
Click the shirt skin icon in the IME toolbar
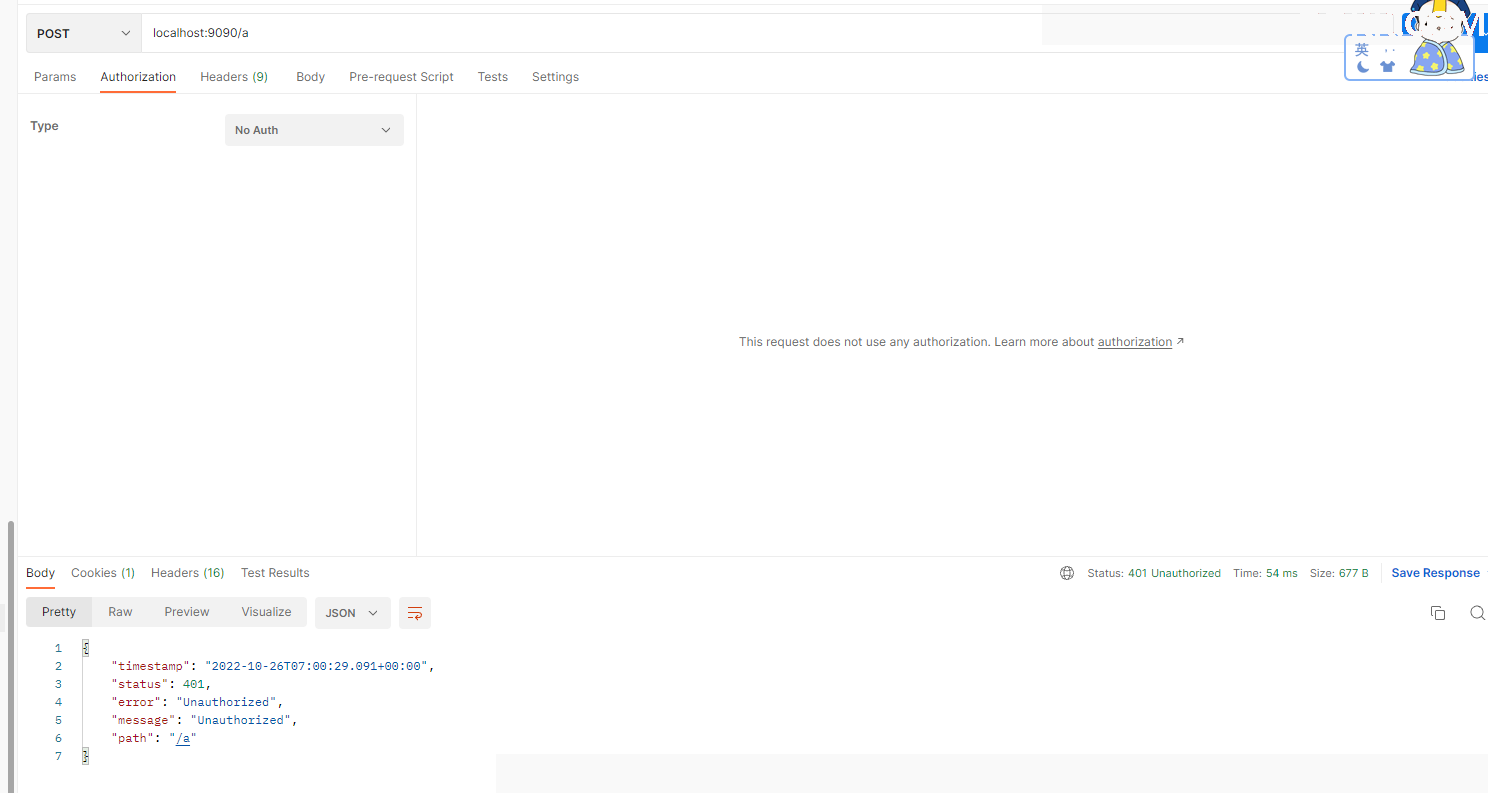[1387, 67]
